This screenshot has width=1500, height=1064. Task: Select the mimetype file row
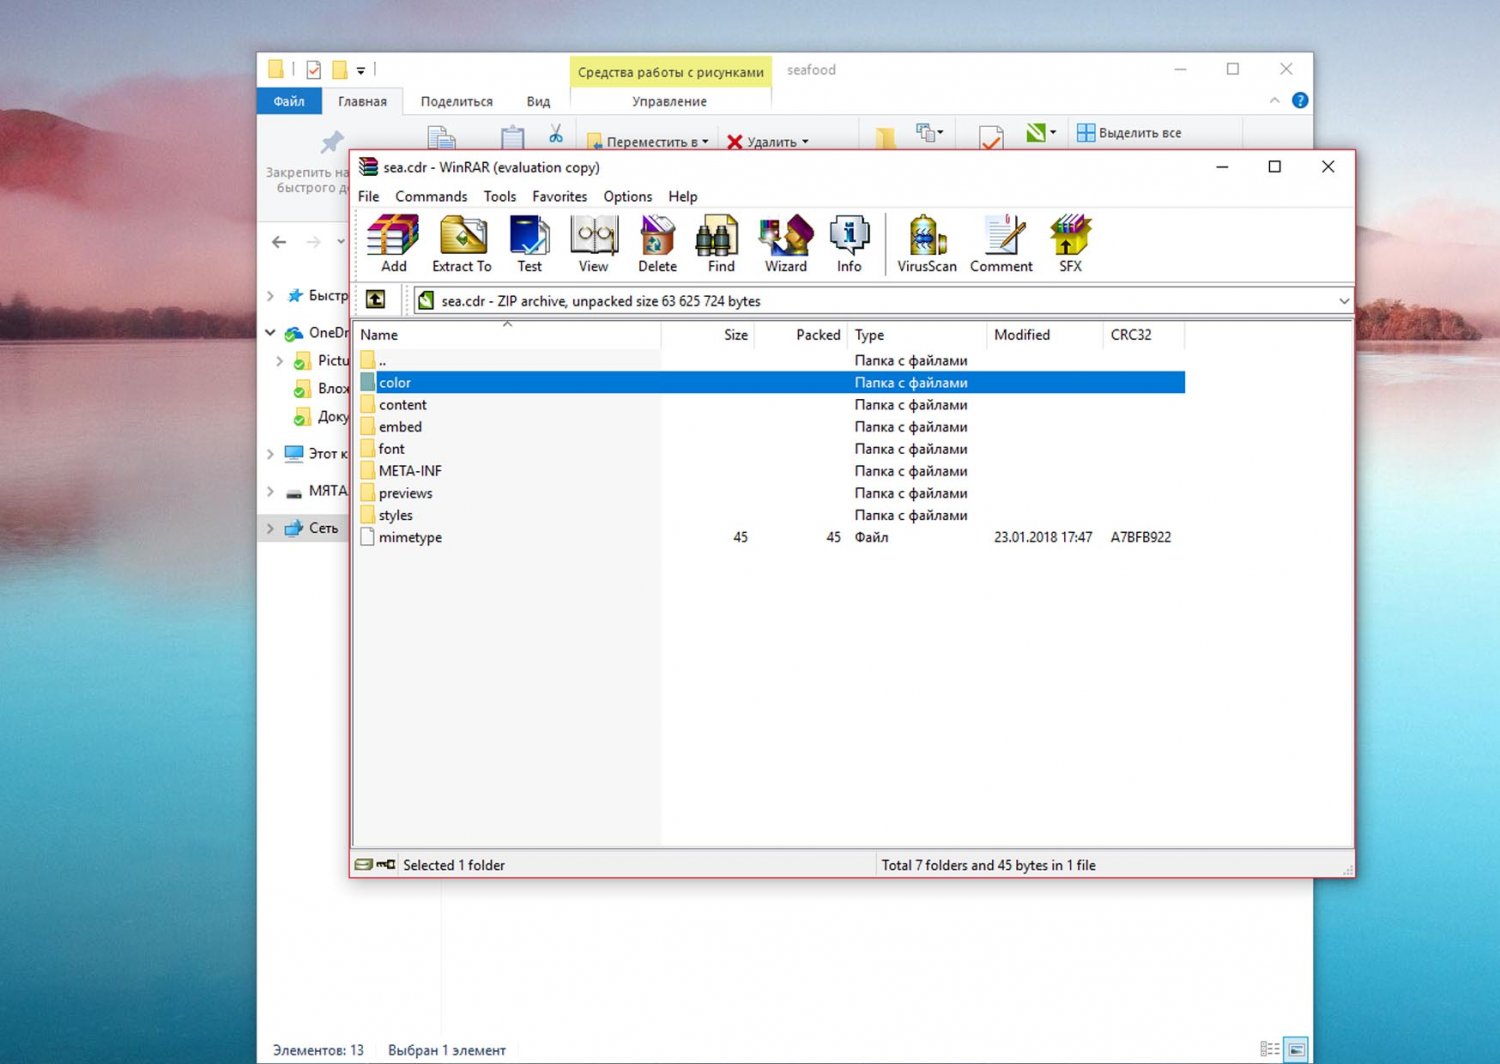pos(410,538)
